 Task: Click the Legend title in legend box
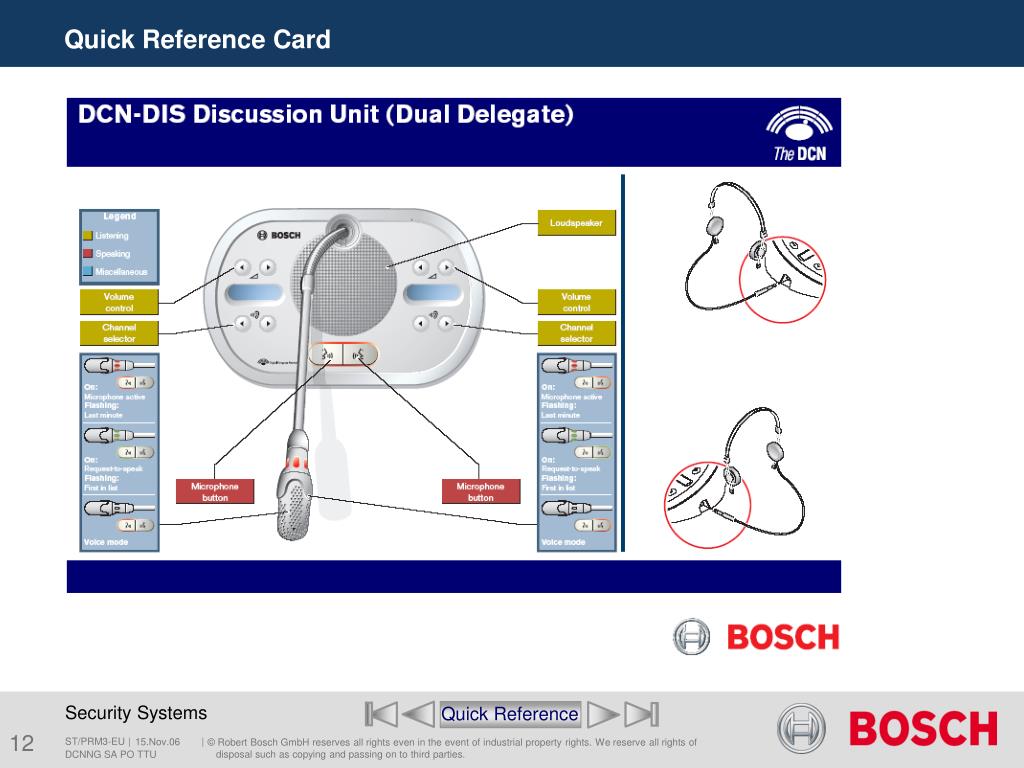coord(120,216)
